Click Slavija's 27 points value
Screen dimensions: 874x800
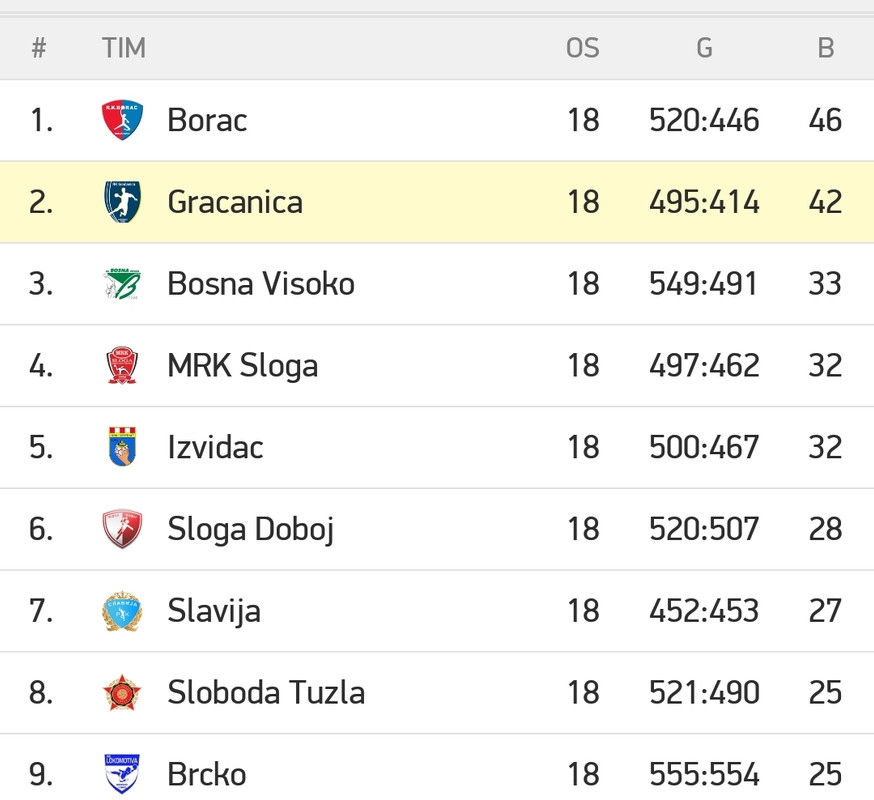click(x=825, y=611)
